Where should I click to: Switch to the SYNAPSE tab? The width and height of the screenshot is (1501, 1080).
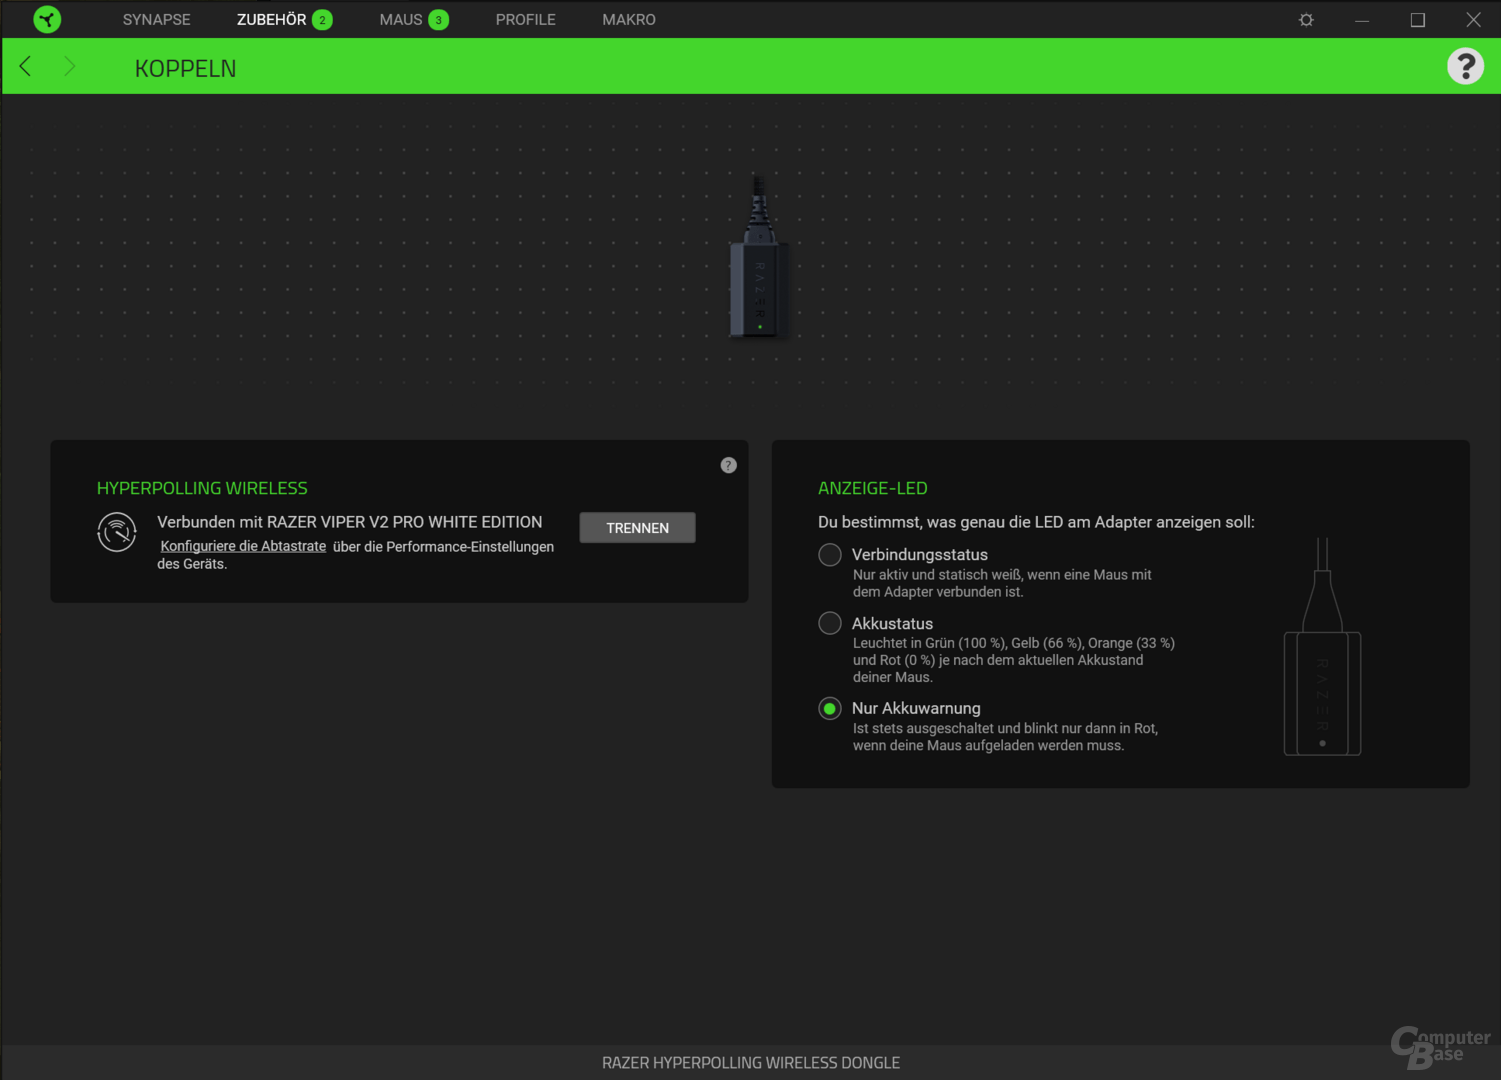pyautogui.click(x=156, y=20)
